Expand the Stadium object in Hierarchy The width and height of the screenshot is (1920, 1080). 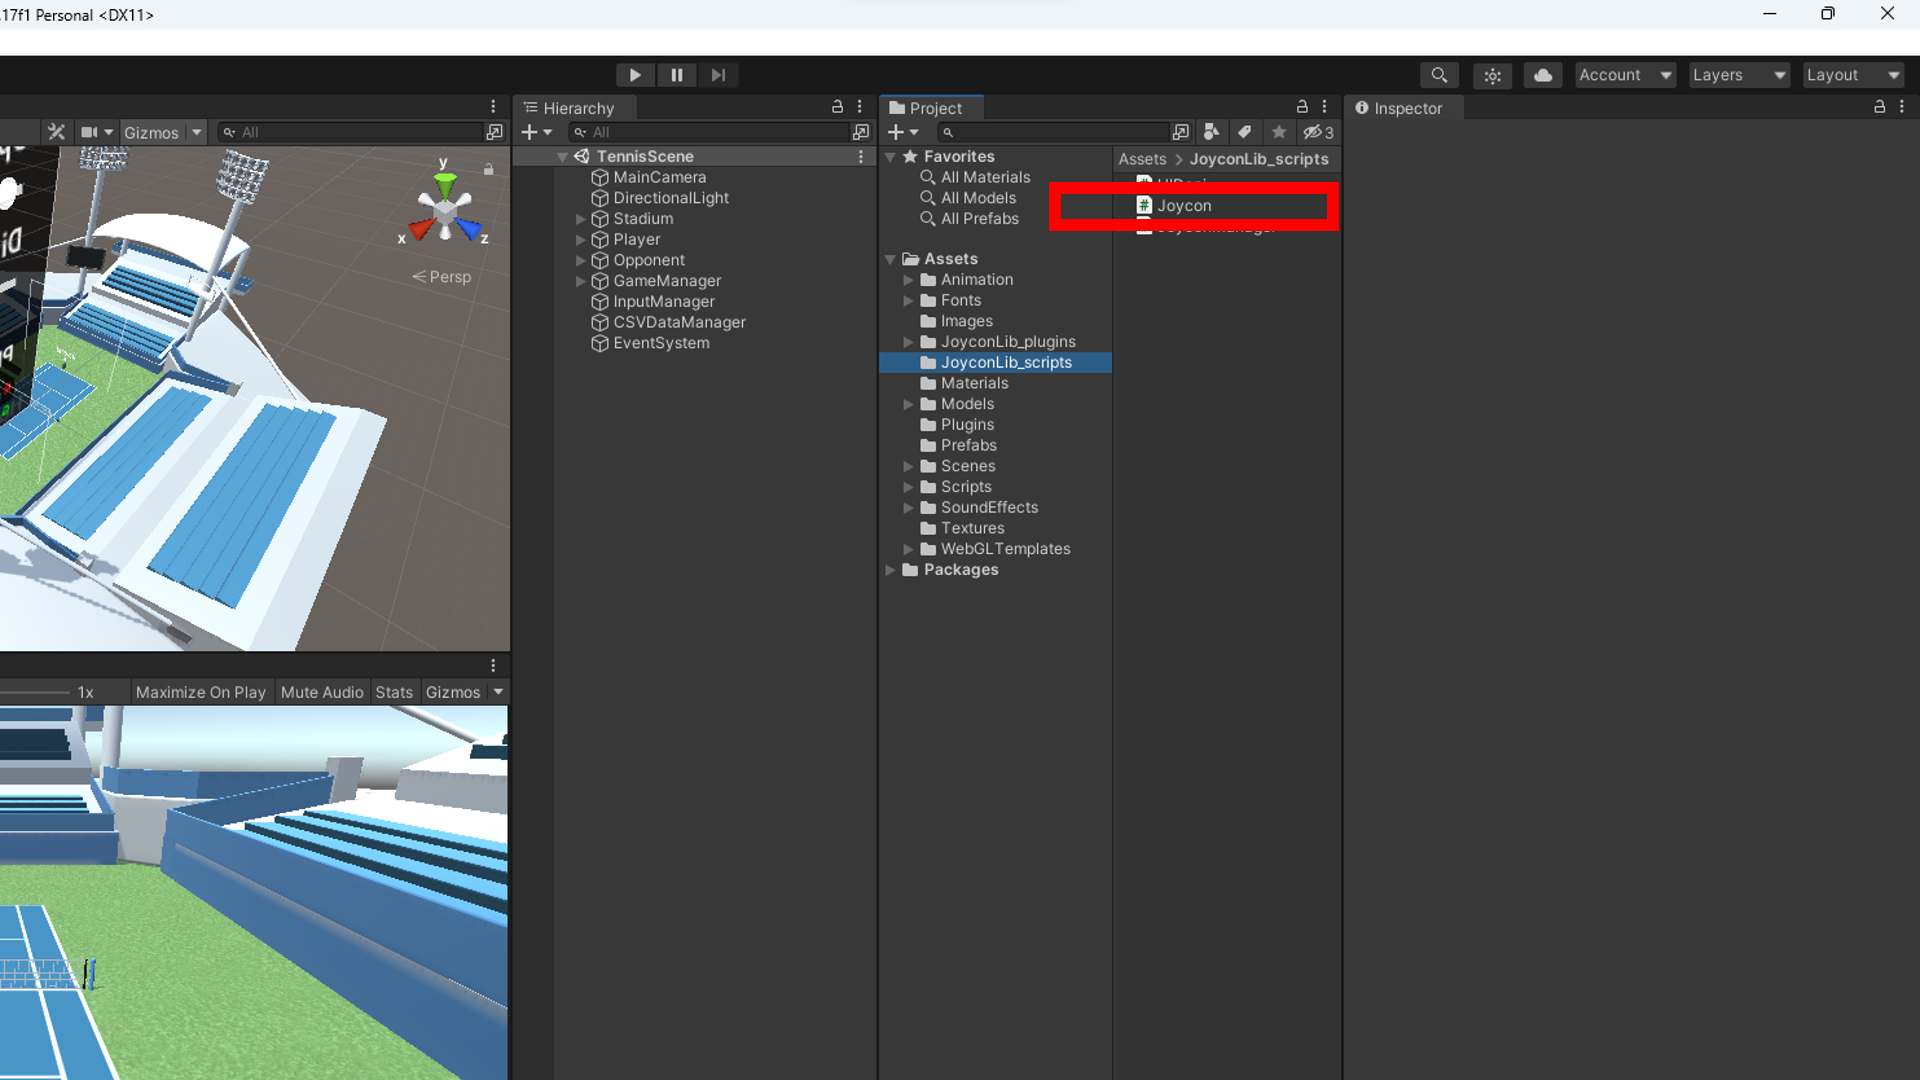pos(580,219)
